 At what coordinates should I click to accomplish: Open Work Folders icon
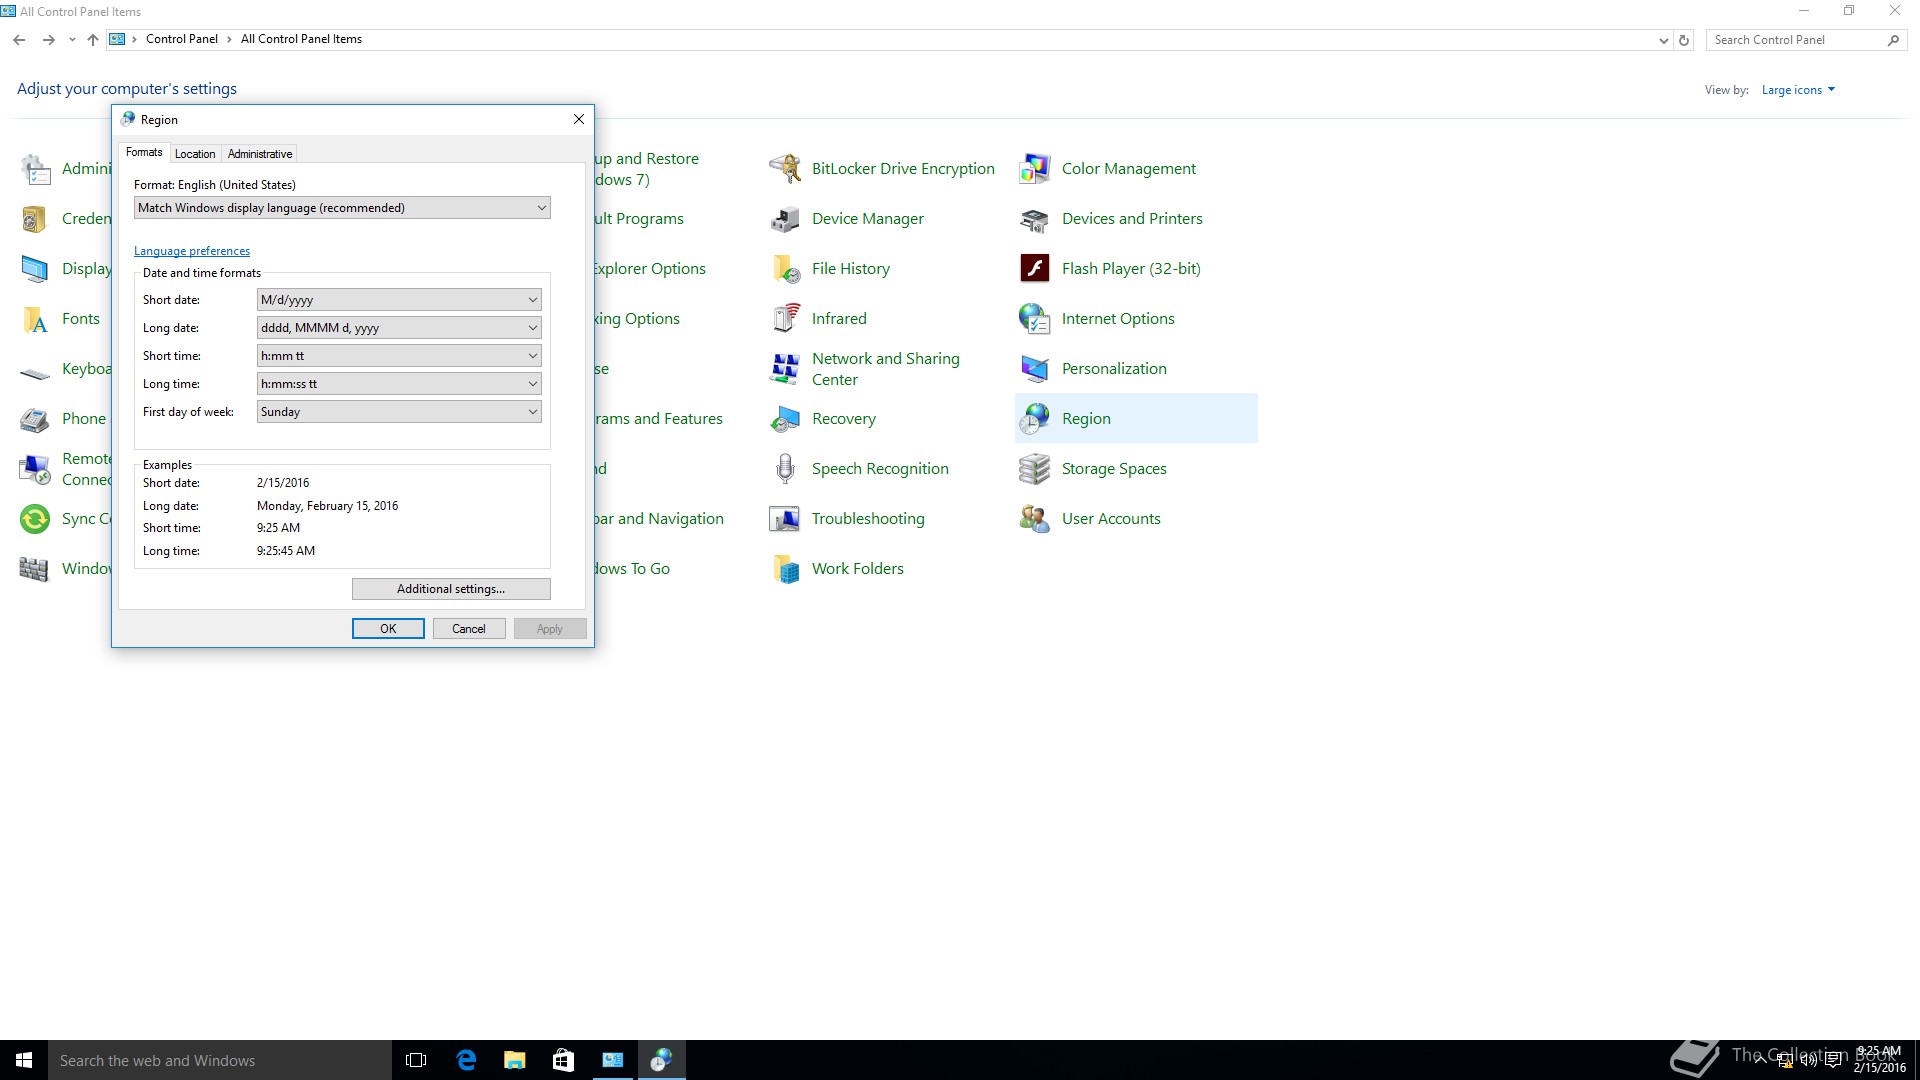[785, 569]
